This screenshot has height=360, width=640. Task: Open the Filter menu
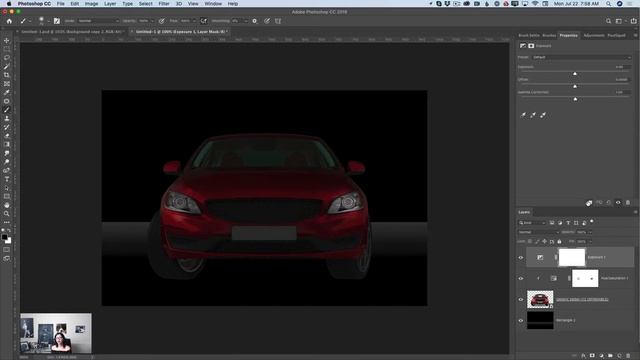click(x=164, y=4)
